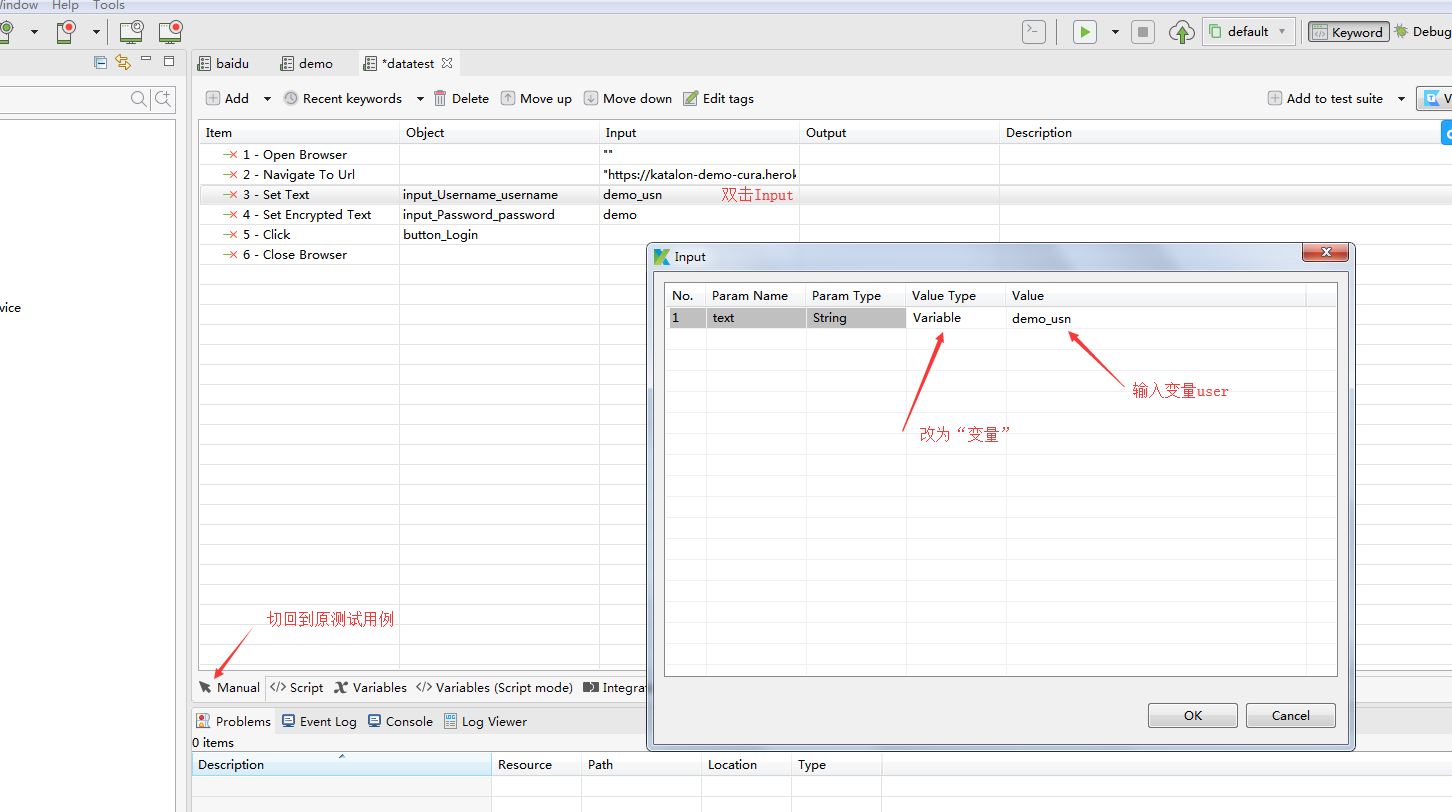Click the katalon-demo-cura URL input cell
Screen dimensions: 1452x812
point(699,174)
